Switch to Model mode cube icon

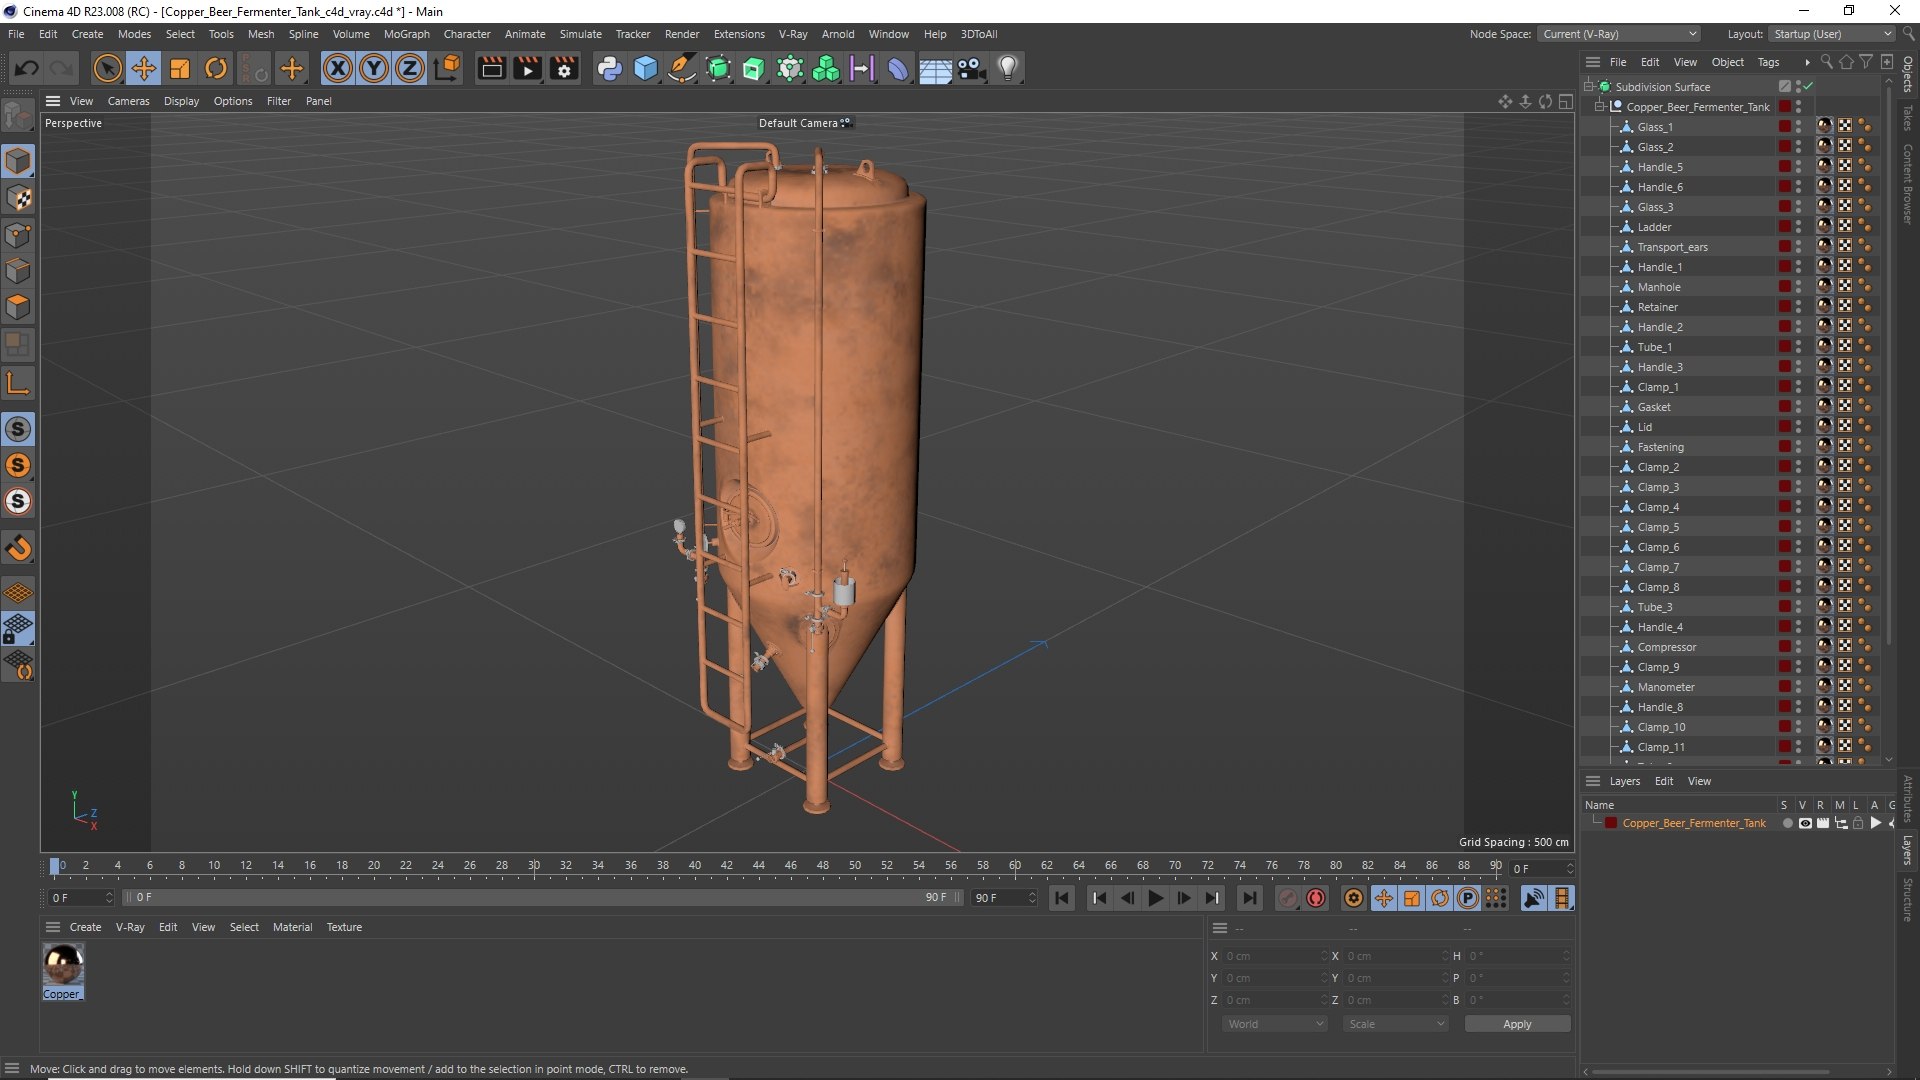click(18, 161)
